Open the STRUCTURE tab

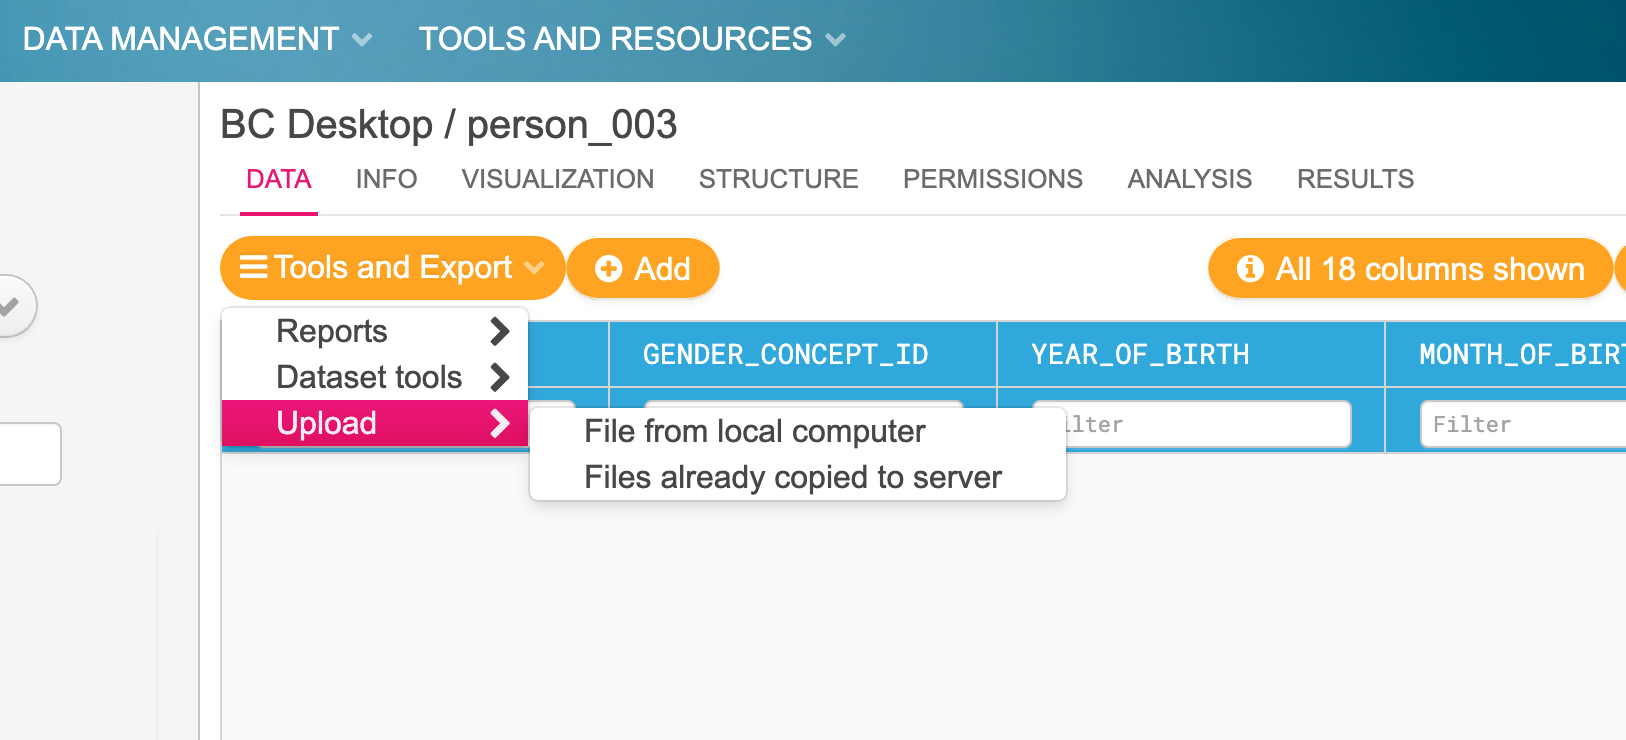pos(778,179)
